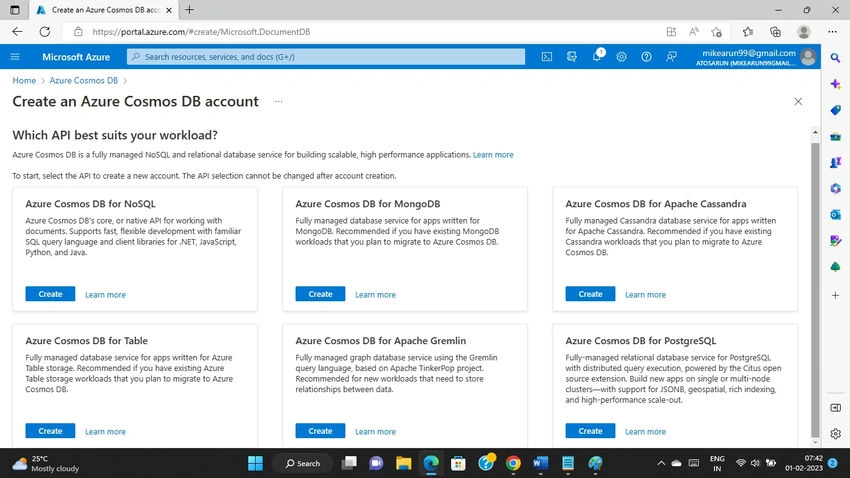Click the Microsoft Azure logo text

(76, 57)
